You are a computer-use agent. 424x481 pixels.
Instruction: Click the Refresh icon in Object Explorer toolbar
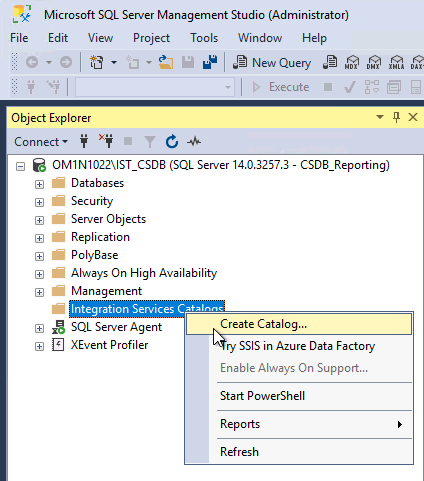click(x=172, y=142)
